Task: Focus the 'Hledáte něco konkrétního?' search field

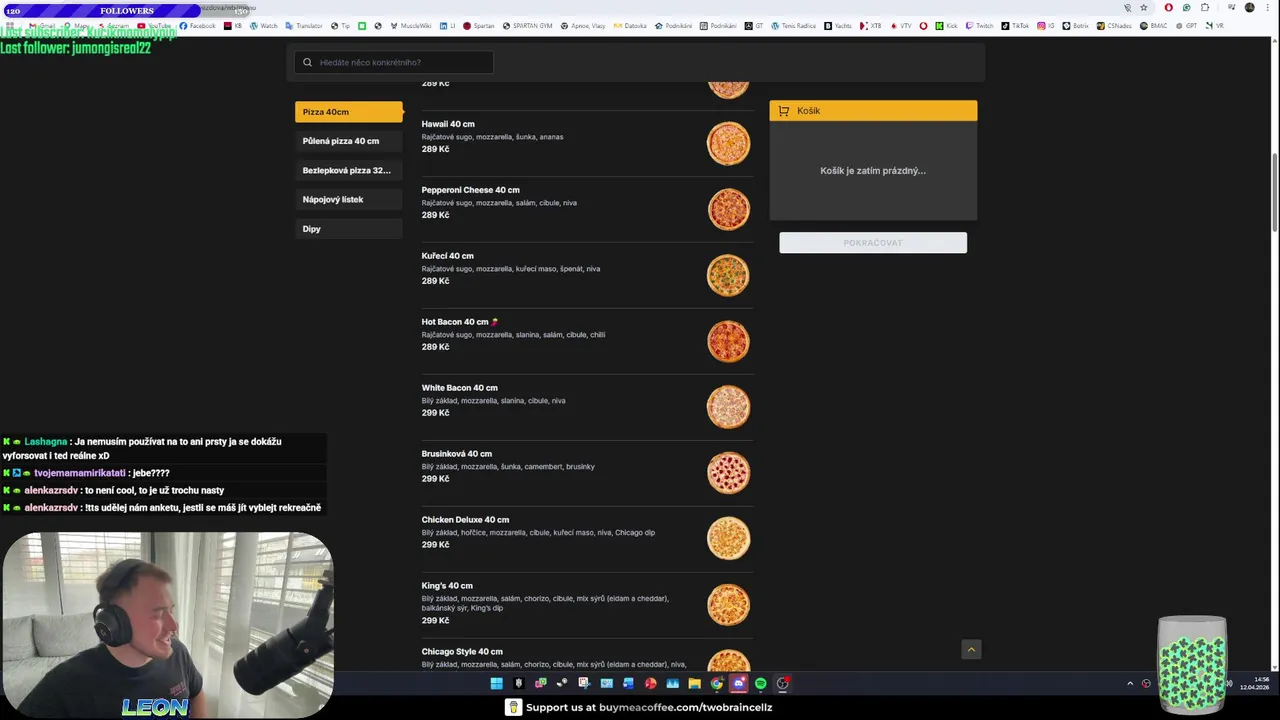Action: [394, 62]
